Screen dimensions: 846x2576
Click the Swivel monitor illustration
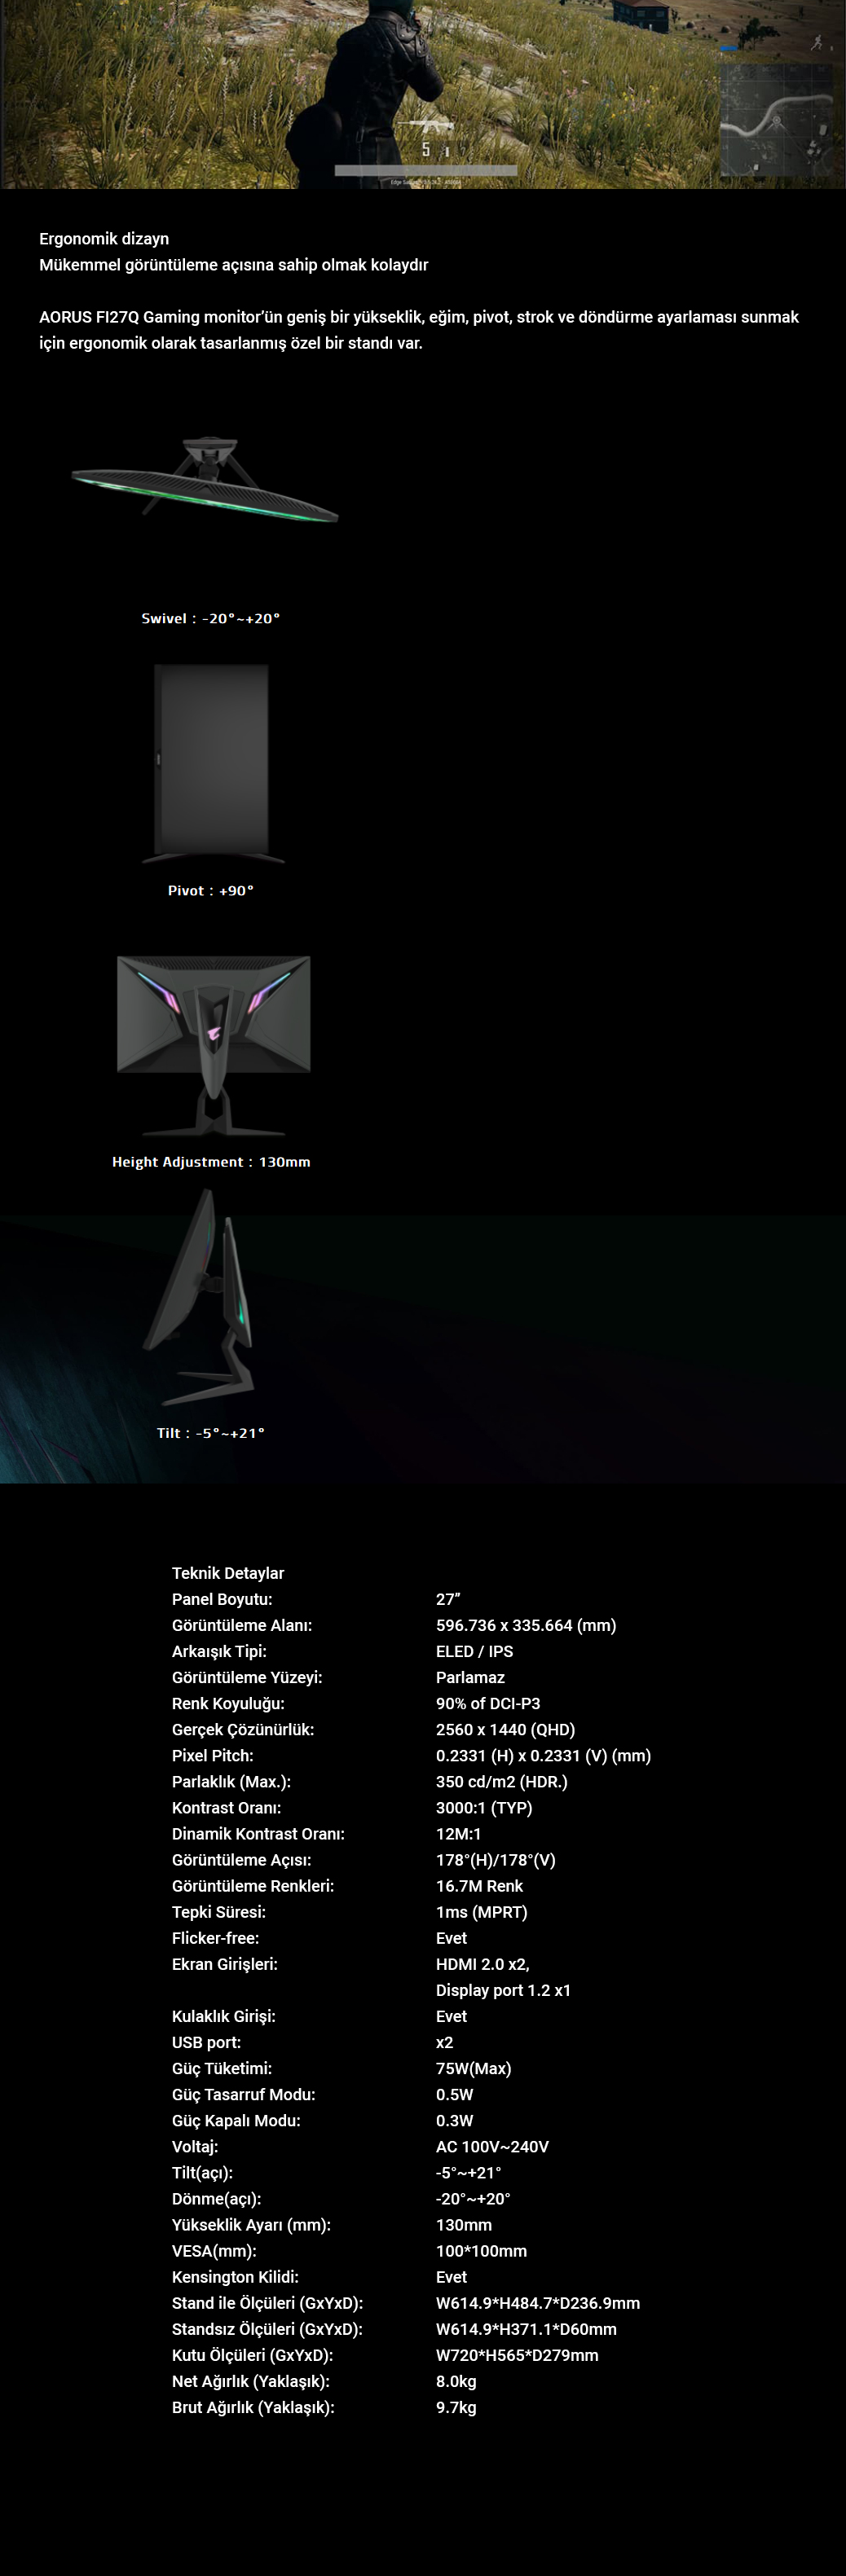click(206, 480)
